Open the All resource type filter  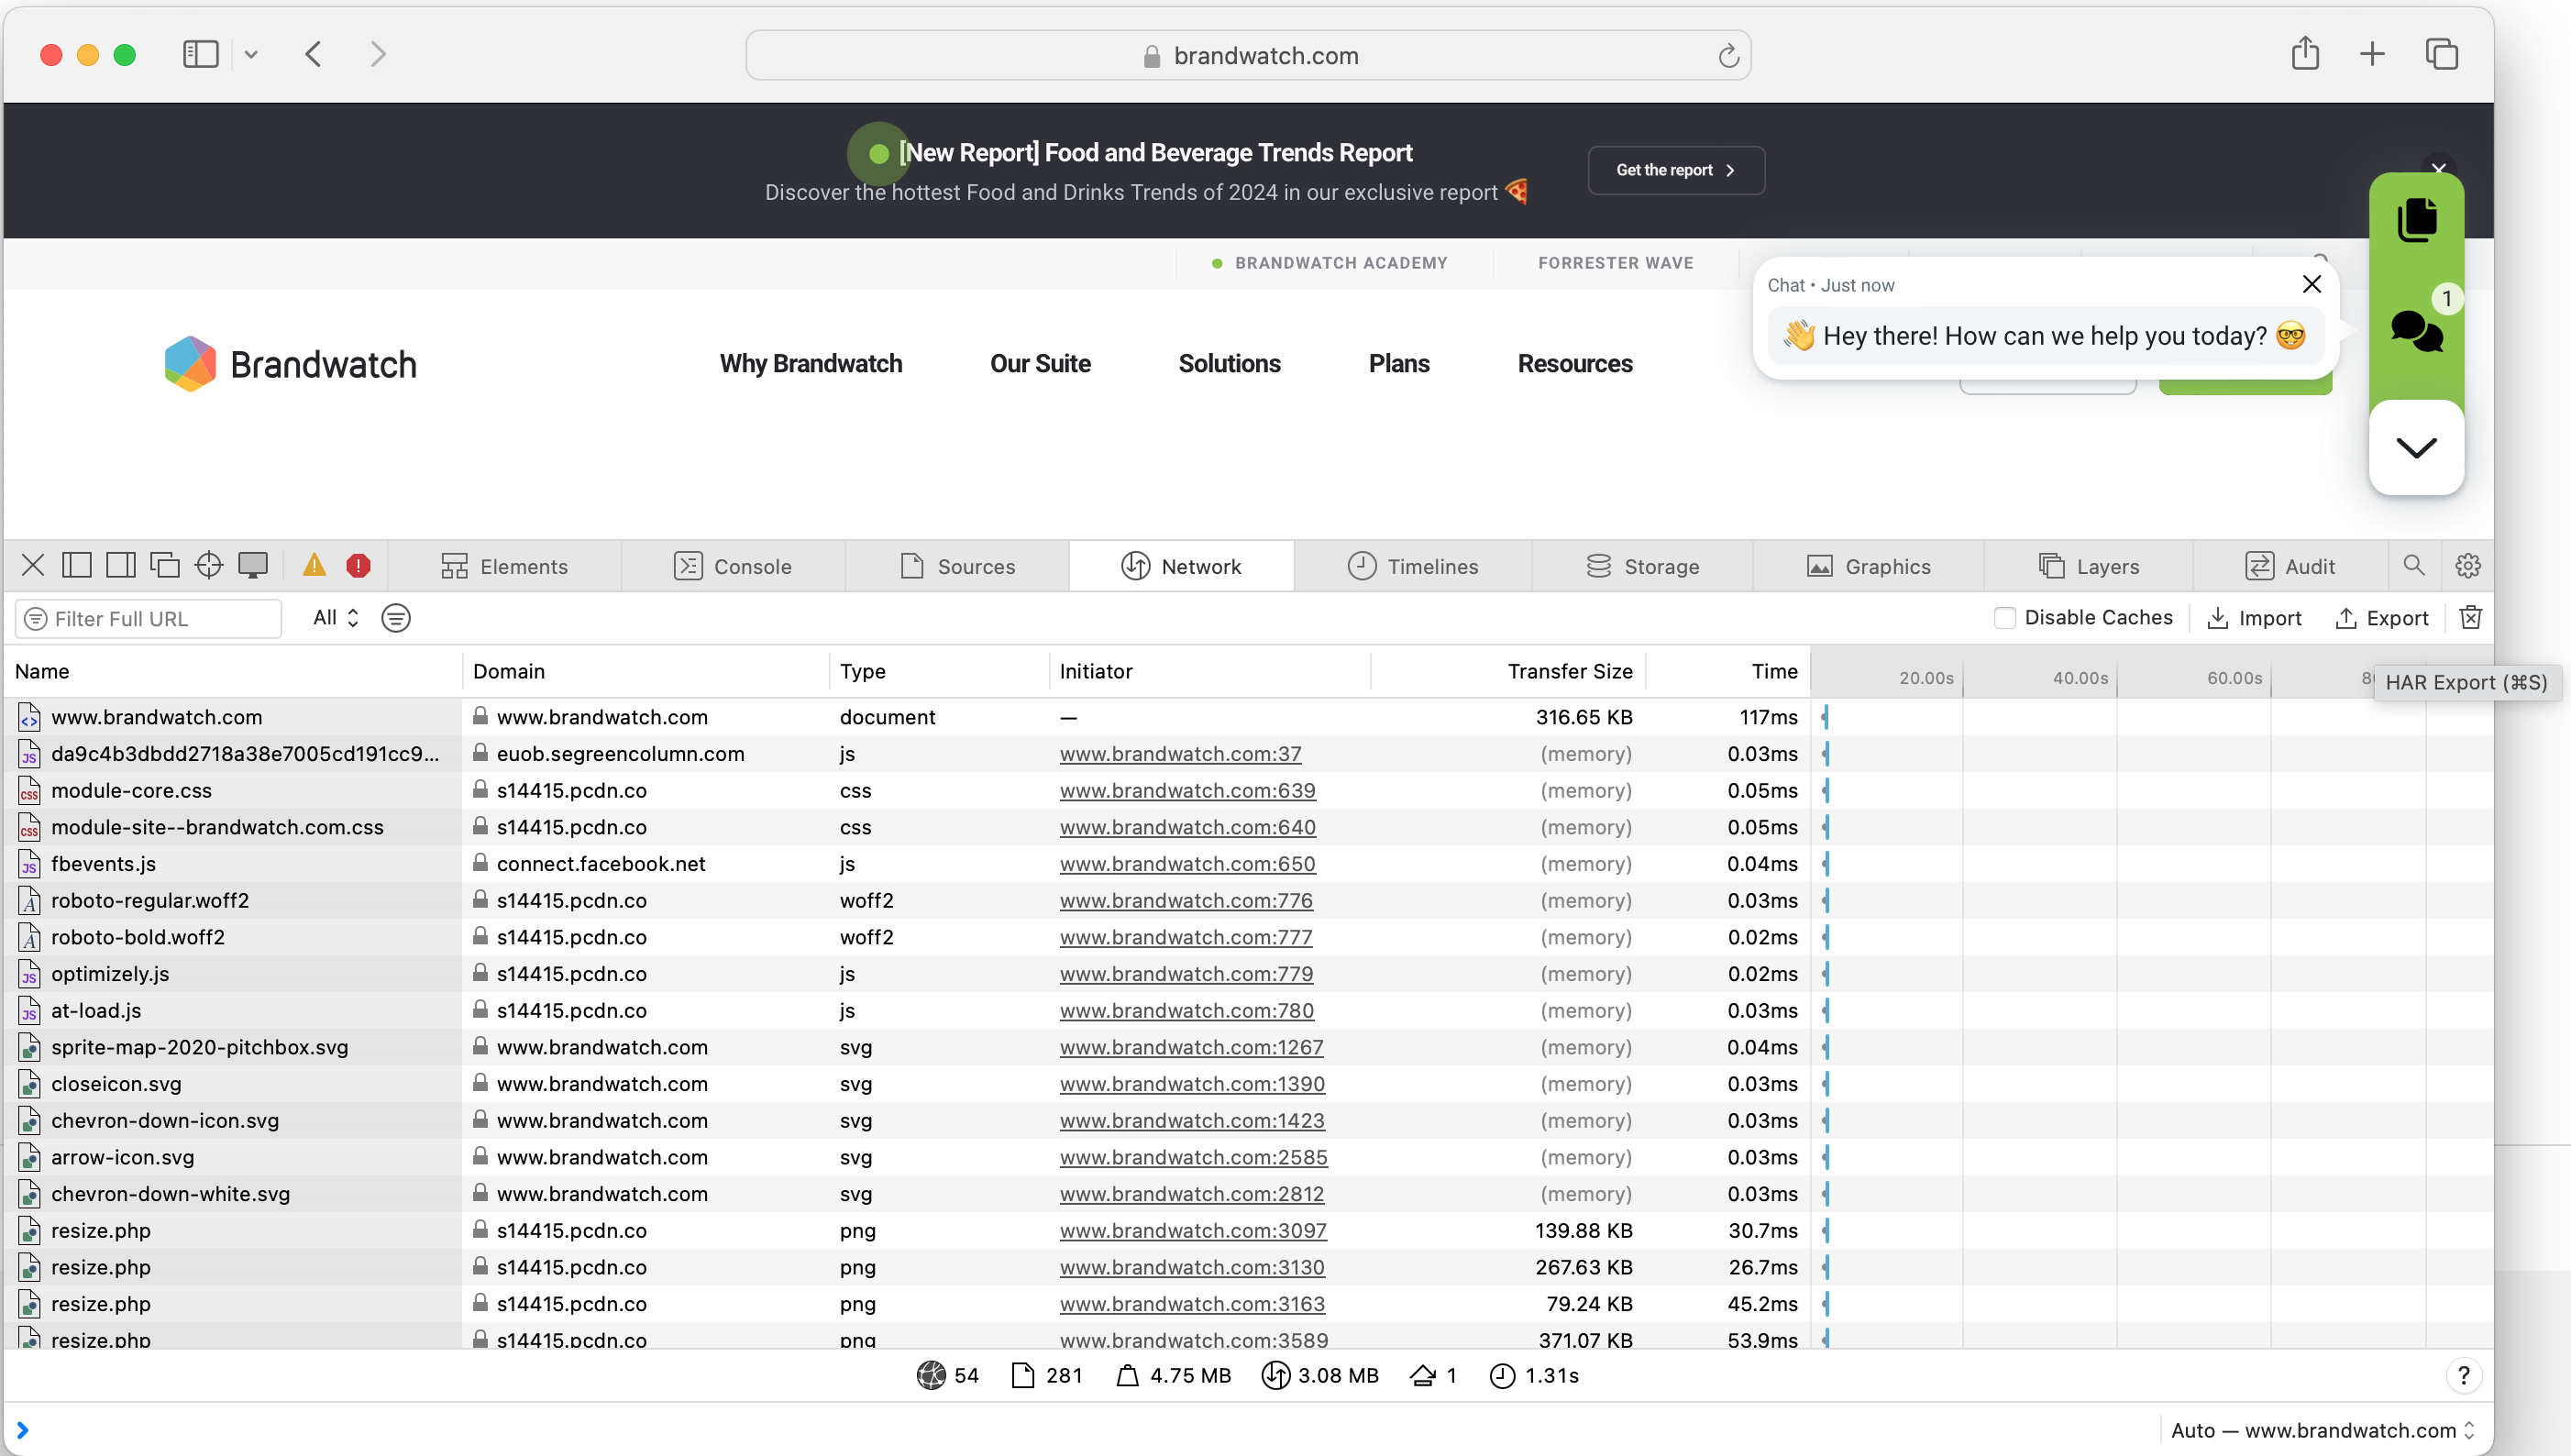tap(335, 618)
